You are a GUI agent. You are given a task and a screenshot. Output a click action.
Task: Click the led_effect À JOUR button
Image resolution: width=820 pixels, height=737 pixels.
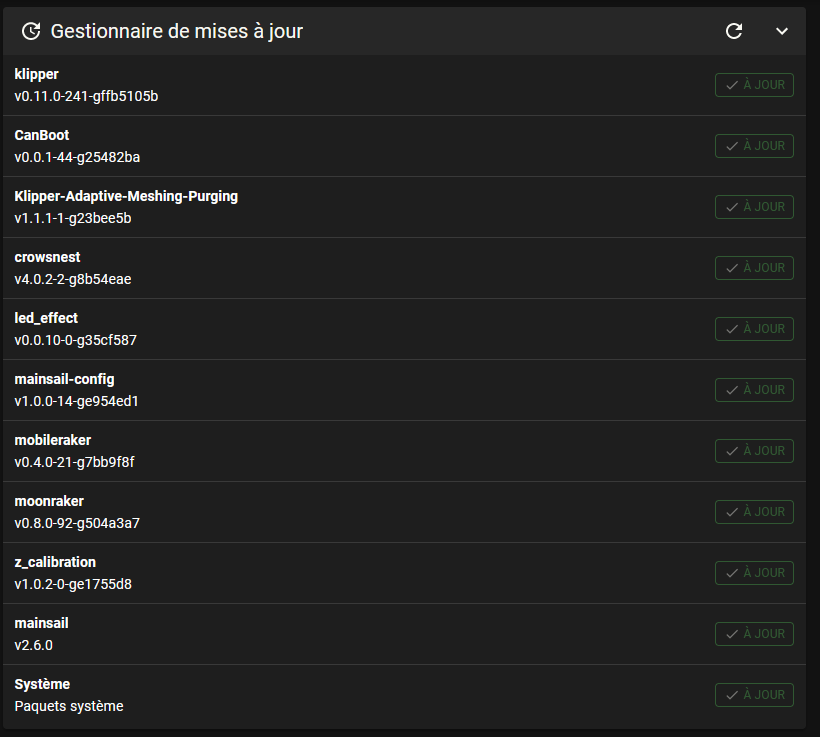(754, 329)
